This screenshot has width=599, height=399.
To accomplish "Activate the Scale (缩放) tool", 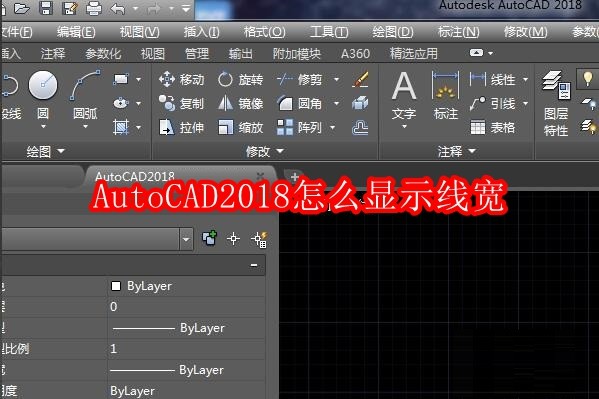I will (240, 127).
